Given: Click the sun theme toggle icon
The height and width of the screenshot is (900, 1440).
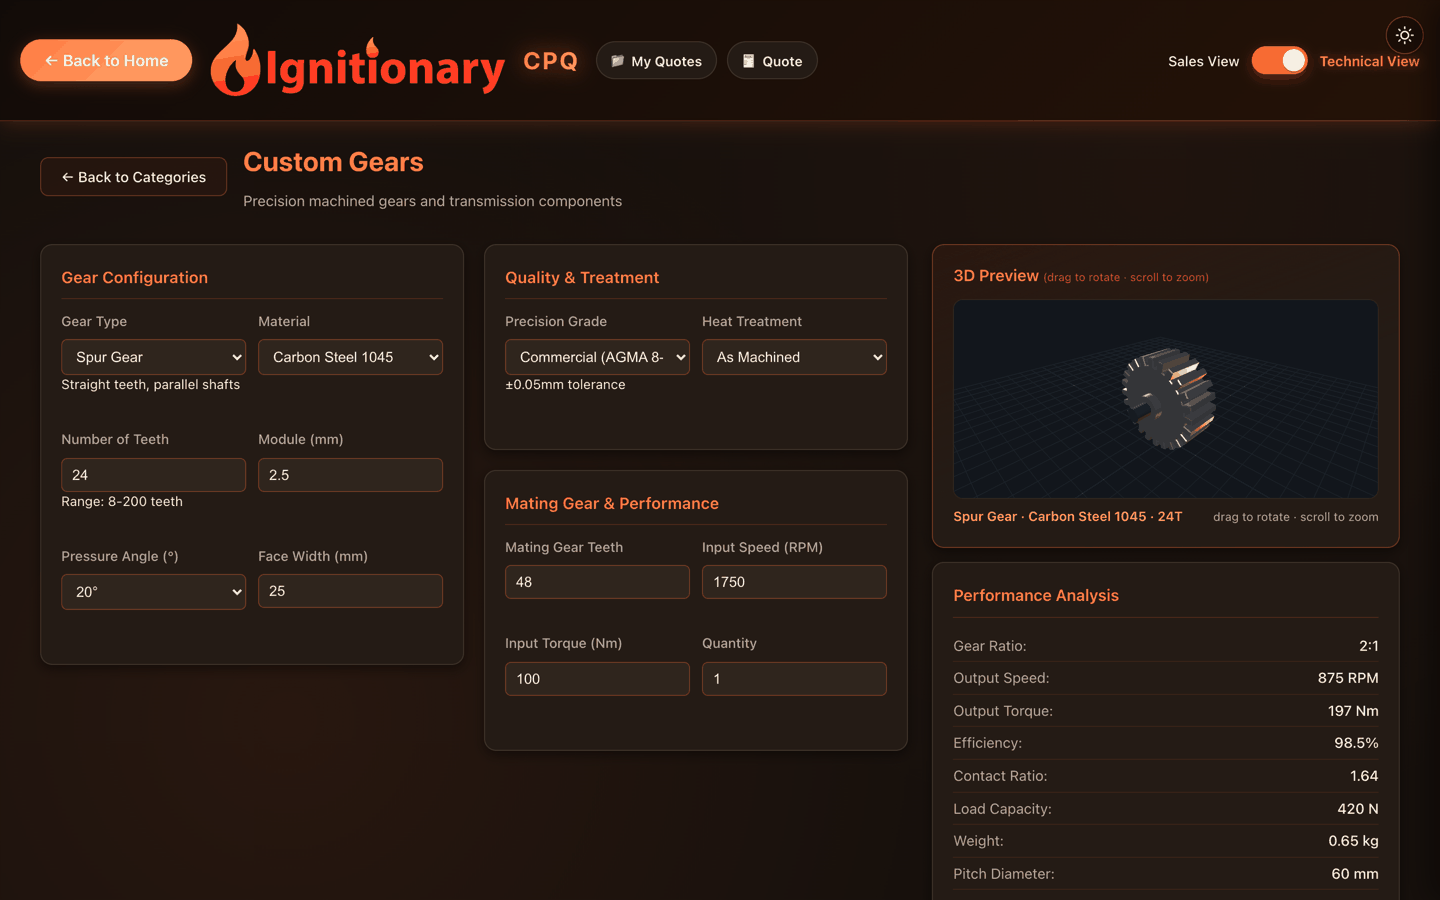Looking at the screenshot, I should pos(1404,35).
